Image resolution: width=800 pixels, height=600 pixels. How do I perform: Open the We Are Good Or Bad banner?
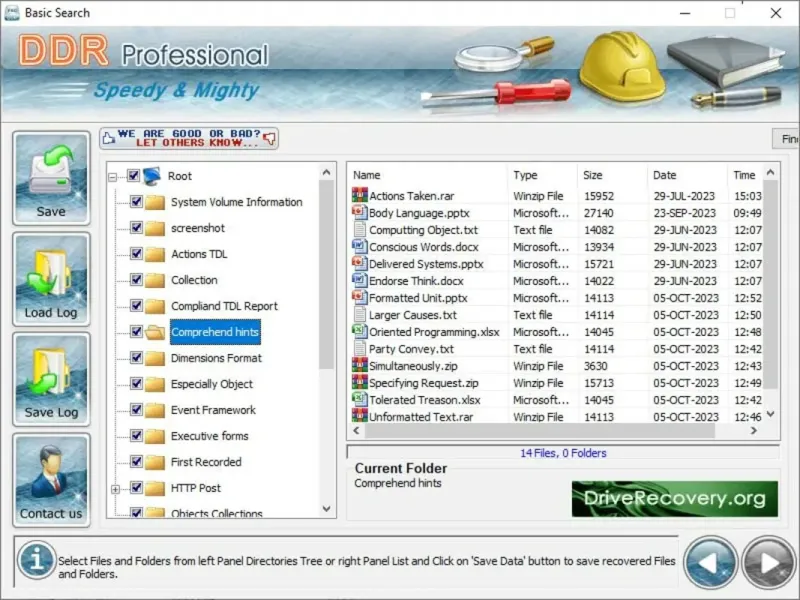click(x=189, y=138)
